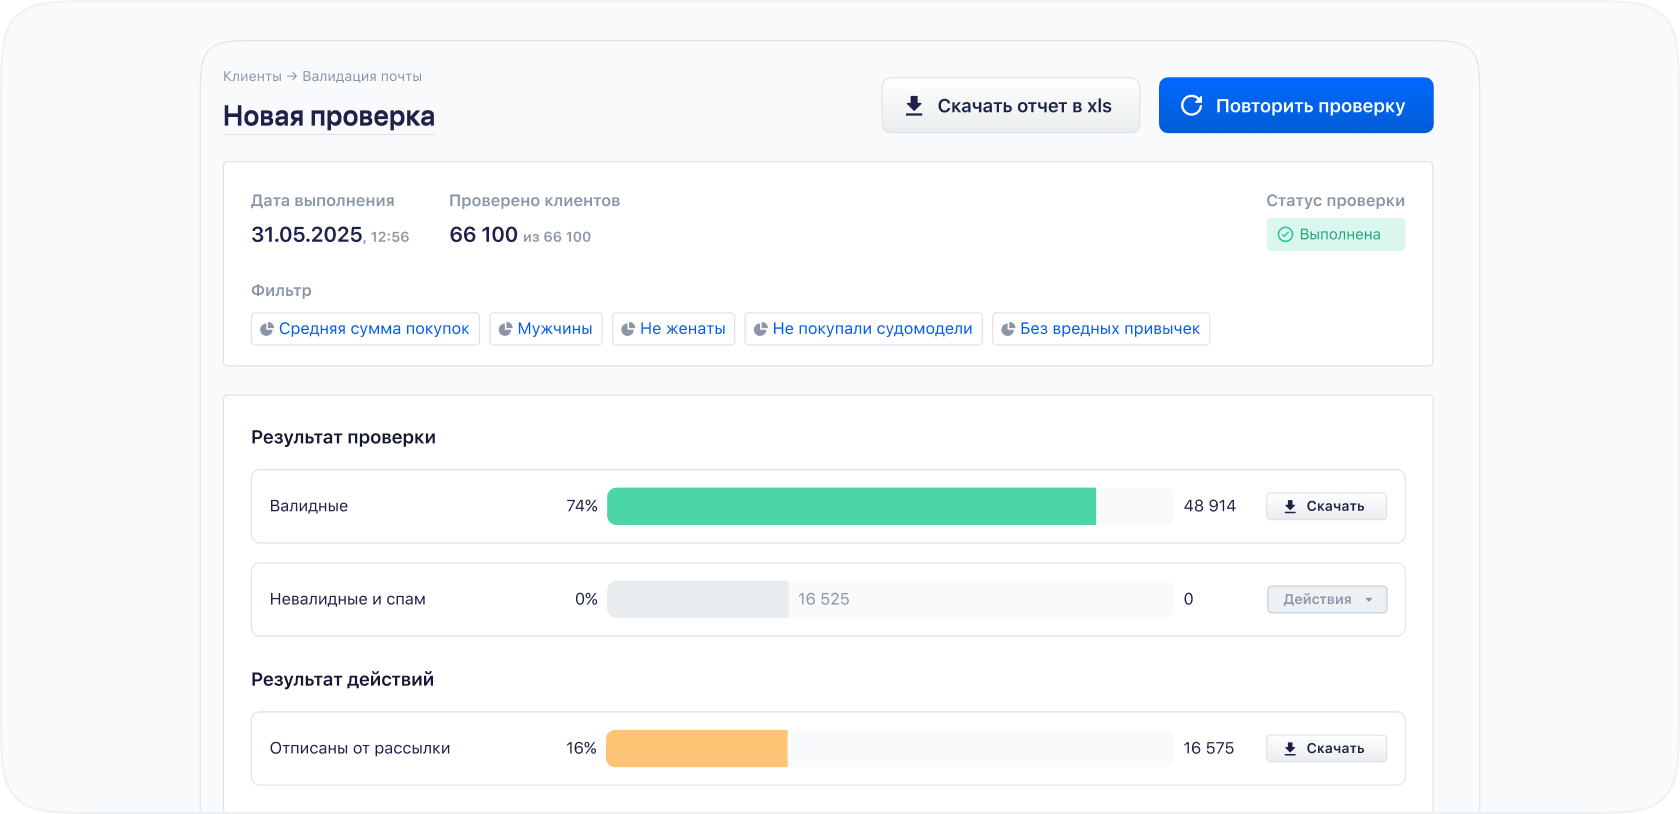This screenshot has height=814, width=1680.
Task: Download the 'Отписаны от рассылки' list
Action: (1326, 748)
